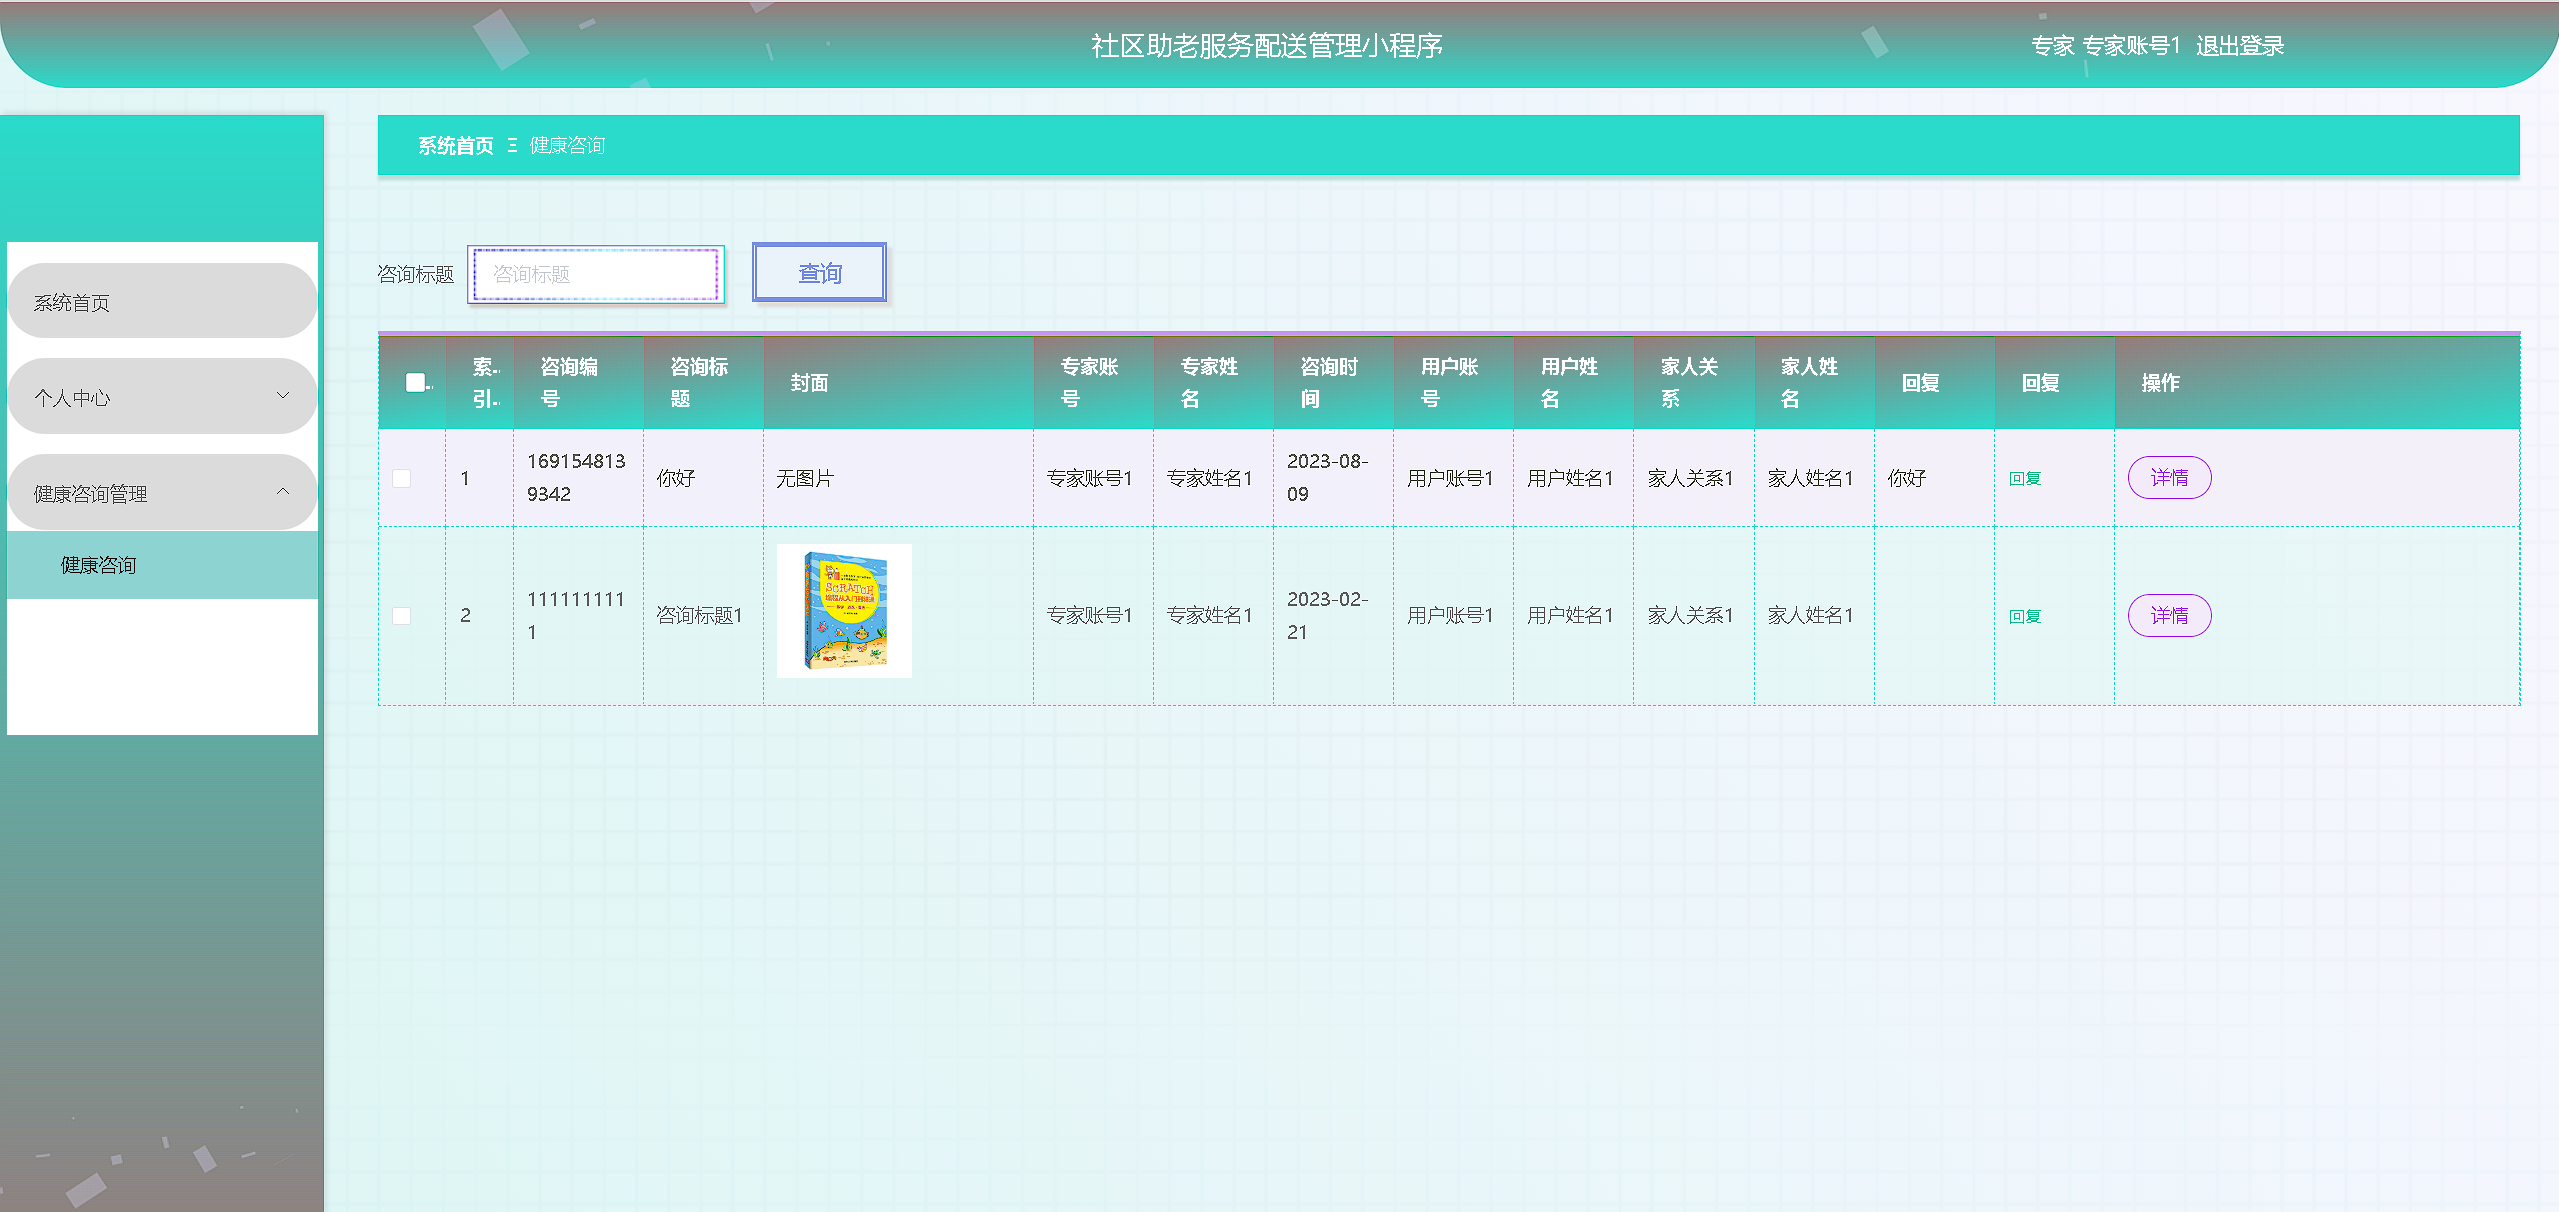Open 详情 for consultation 你好
Image resolution: width=2559 pixels, height=1212 pixels.
pos(2168,478)
